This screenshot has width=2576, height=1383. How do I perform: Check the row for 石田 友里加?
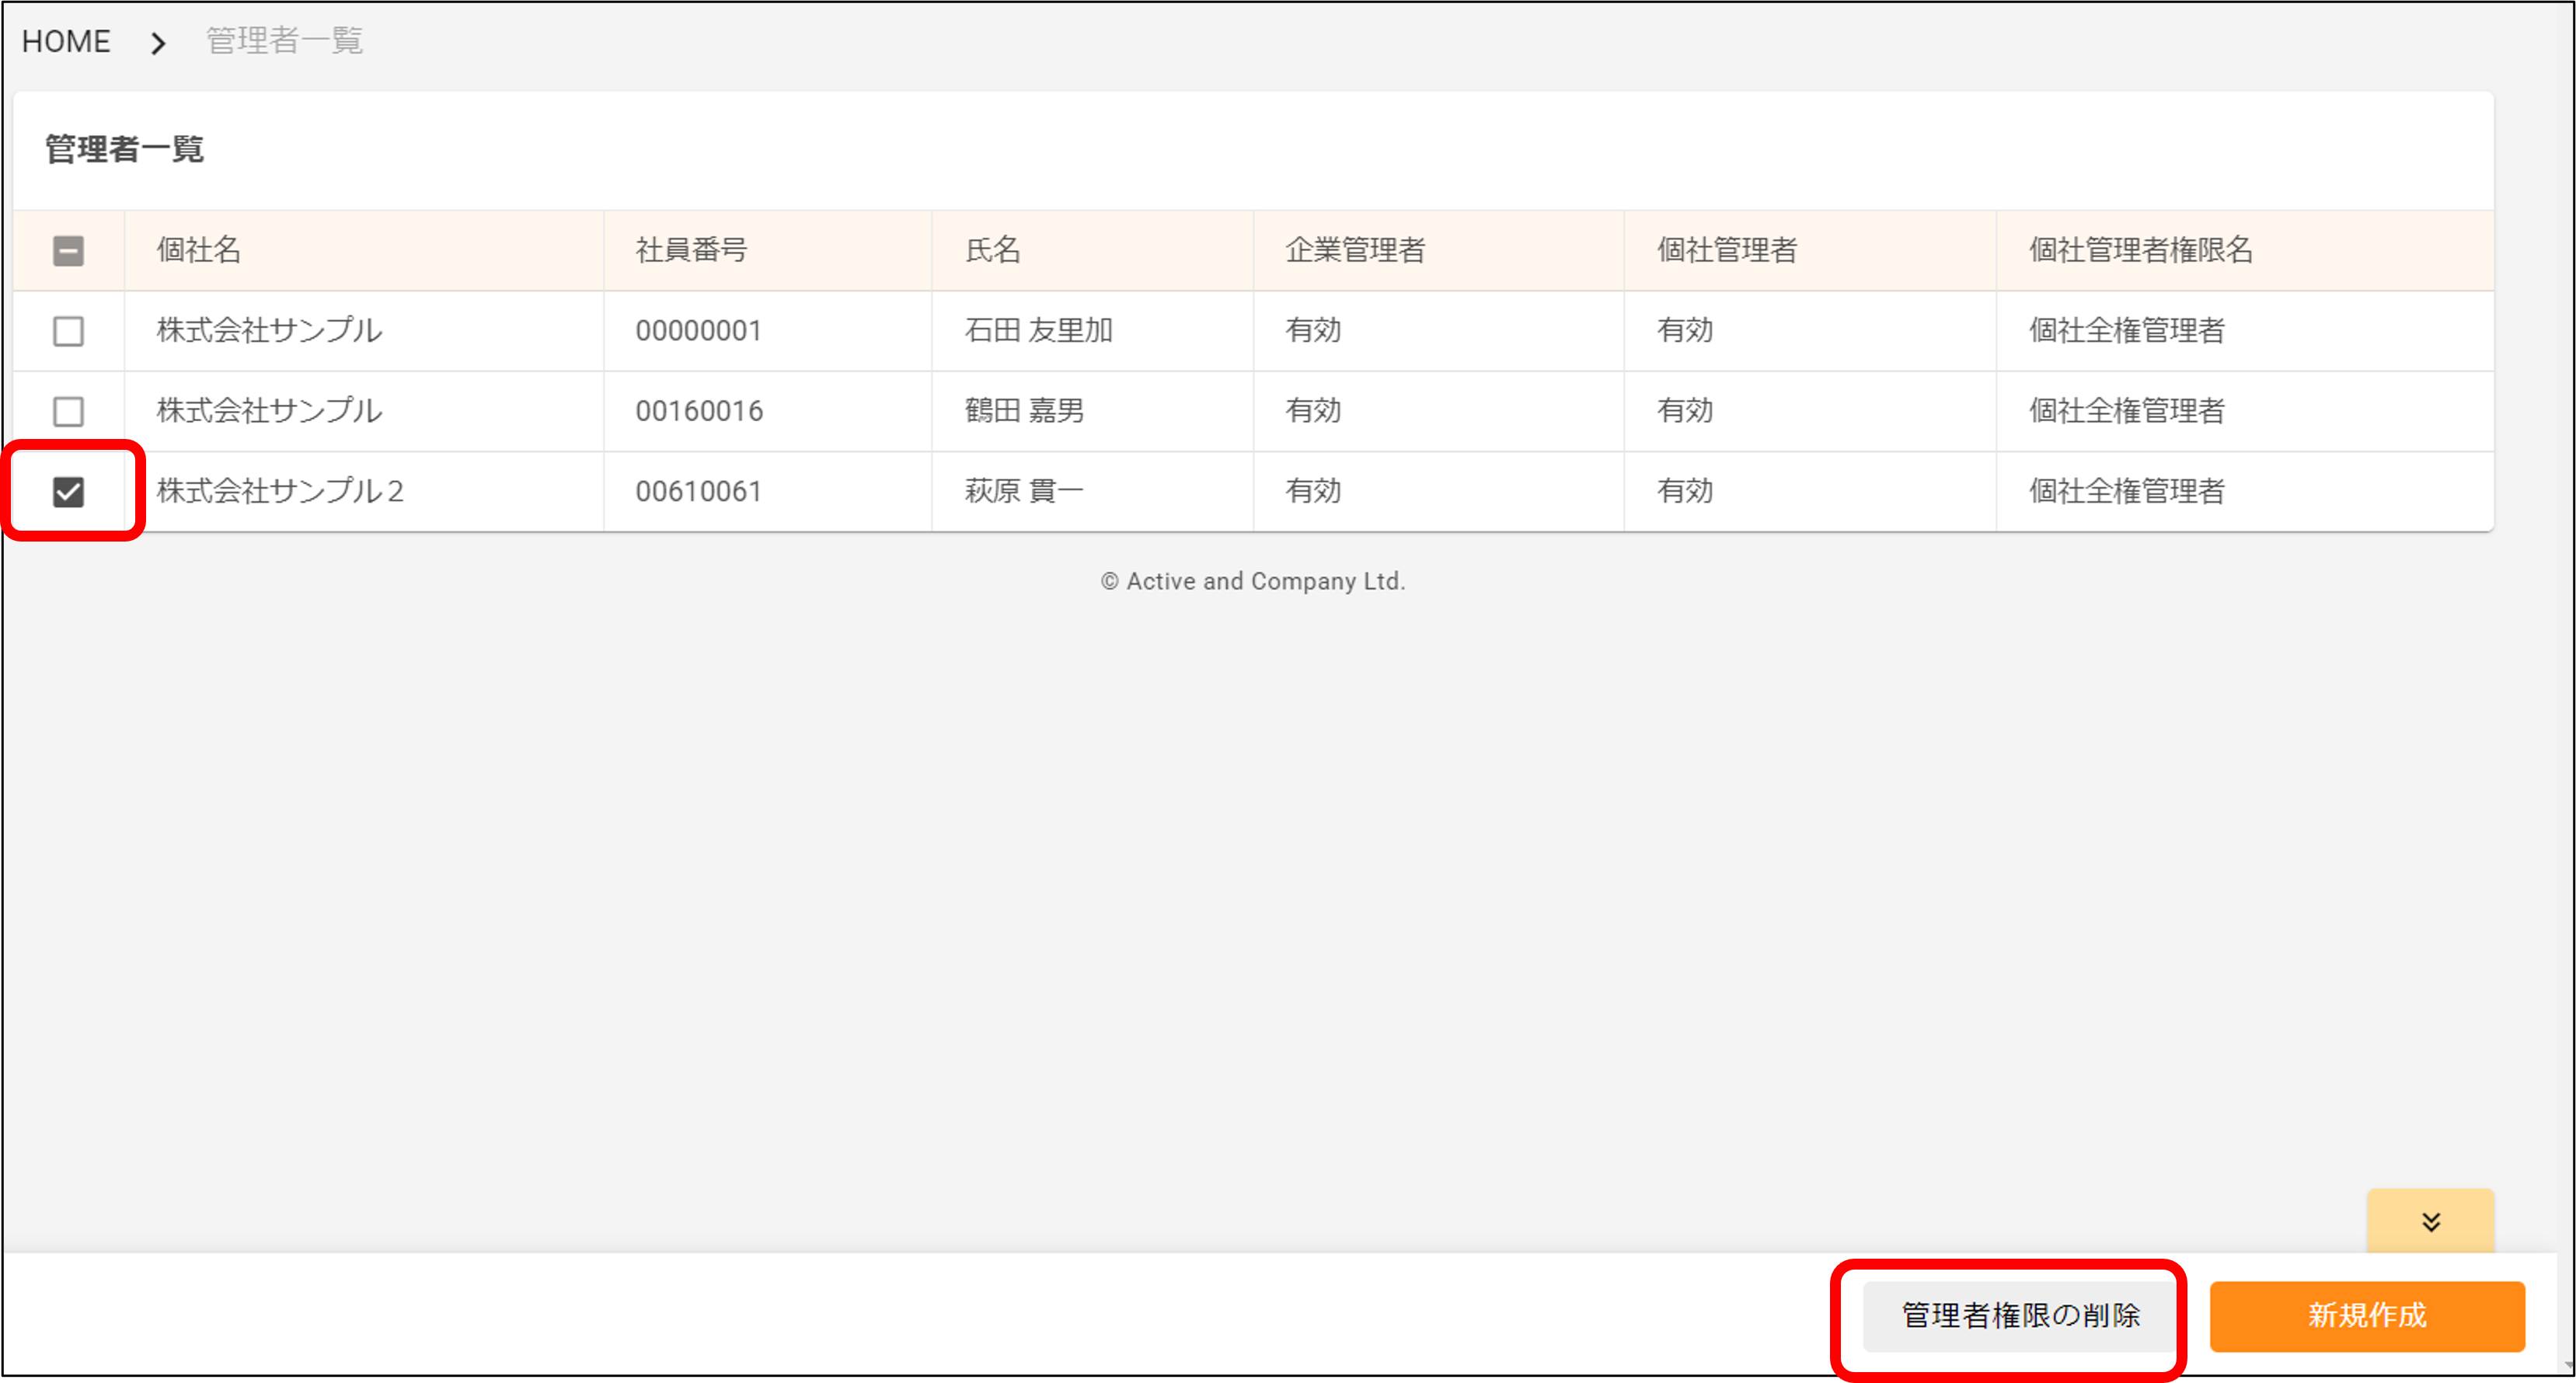coord(68,331)
